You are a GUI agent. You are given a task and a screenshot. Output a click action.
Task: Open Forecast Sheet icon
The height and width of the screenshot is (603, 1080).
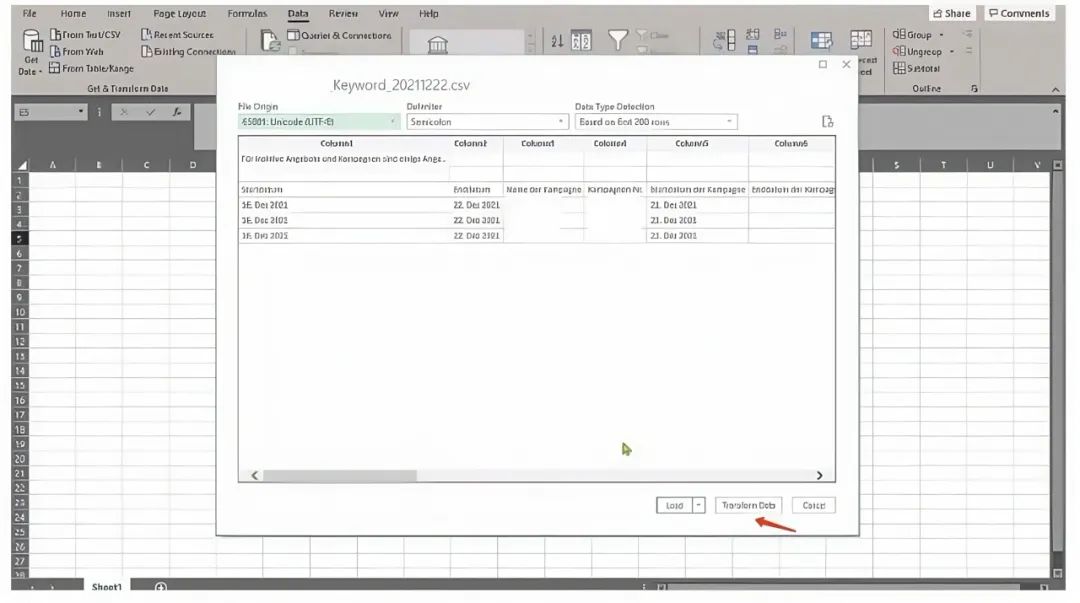(x=861, y=40)
